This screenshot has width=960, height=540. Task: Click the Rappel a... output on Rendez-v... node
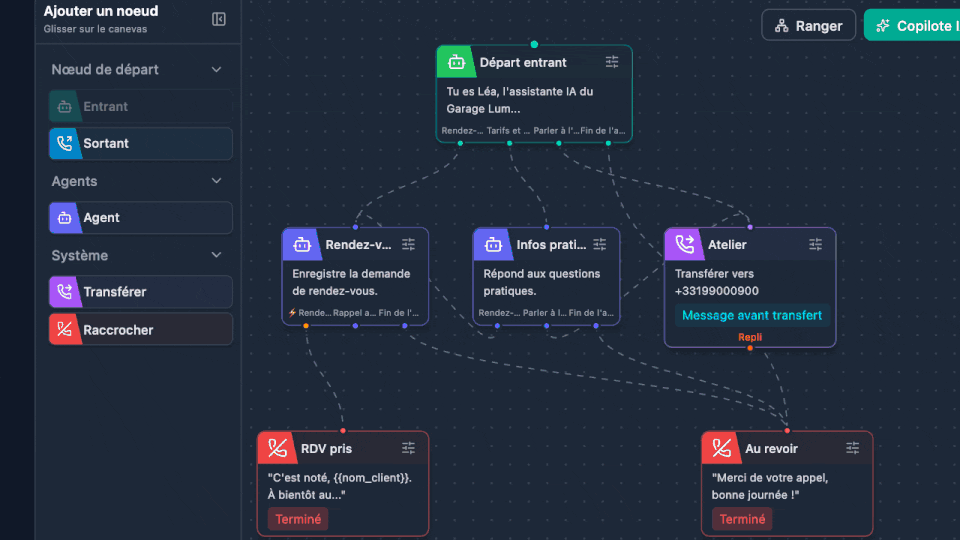point(354,313)
